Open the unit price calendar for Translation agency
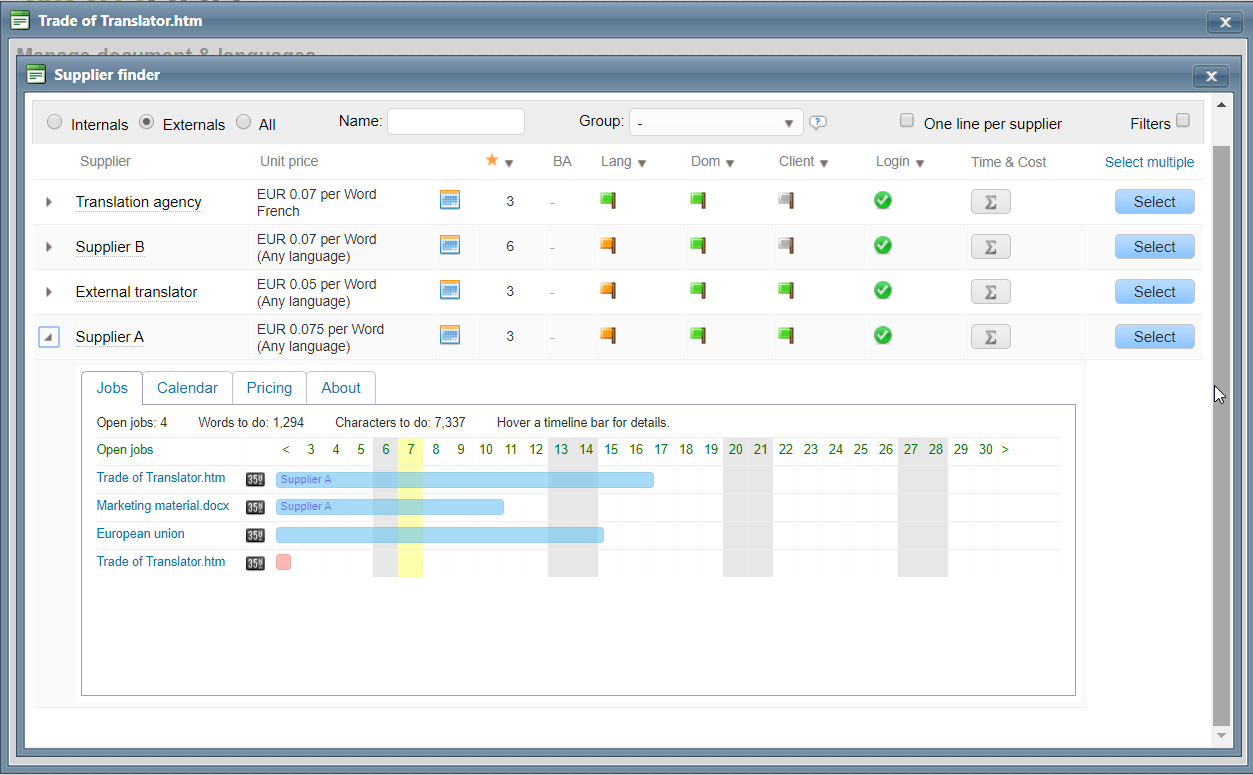1253x775 pixels. click(450, 200)
